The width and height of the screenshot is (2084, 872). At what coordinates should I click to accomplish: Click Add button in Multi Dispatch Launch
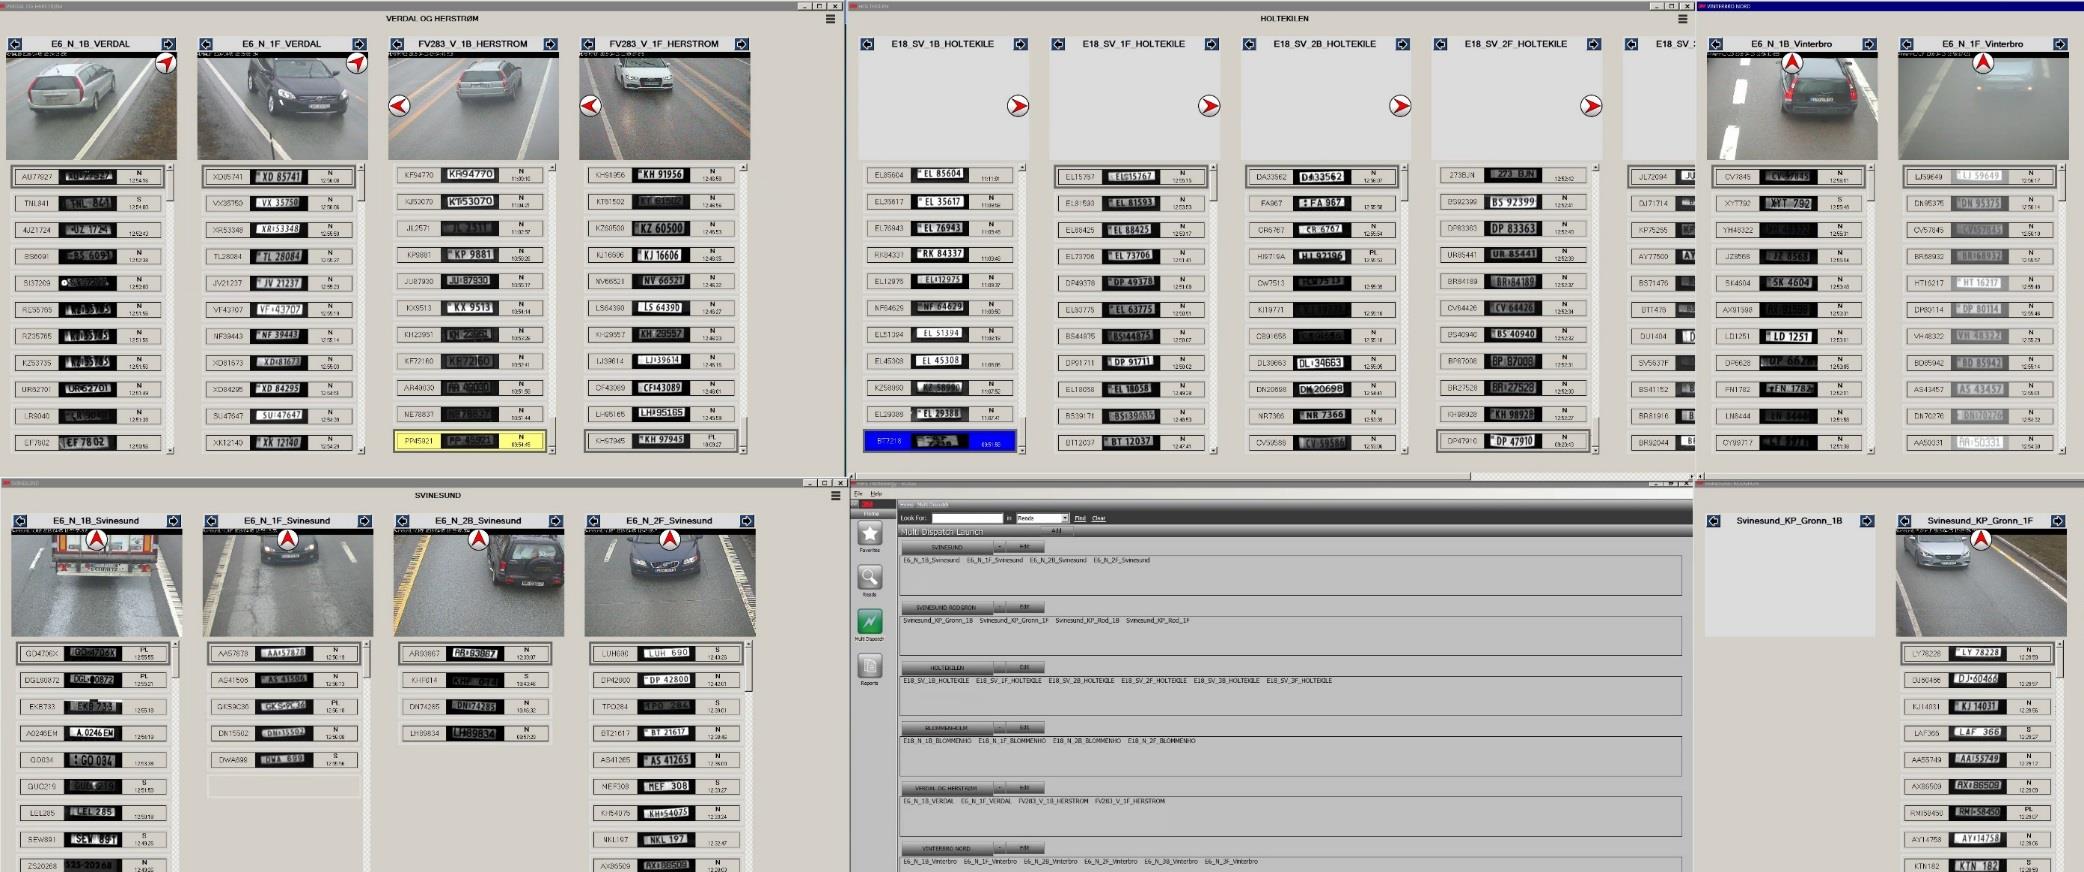(x=1056, y=531)
